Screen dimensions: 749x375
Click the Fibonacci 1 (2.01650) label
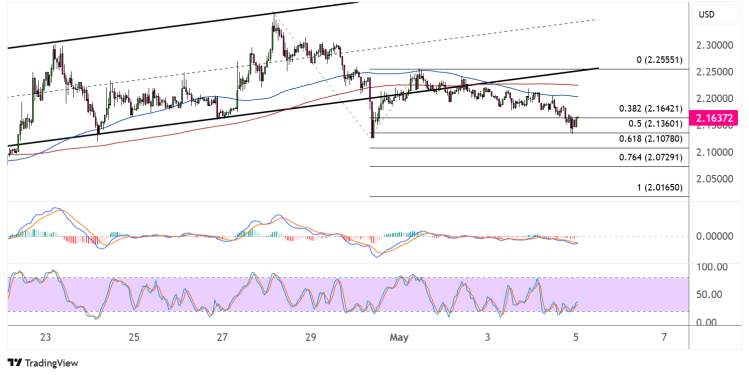660,188
